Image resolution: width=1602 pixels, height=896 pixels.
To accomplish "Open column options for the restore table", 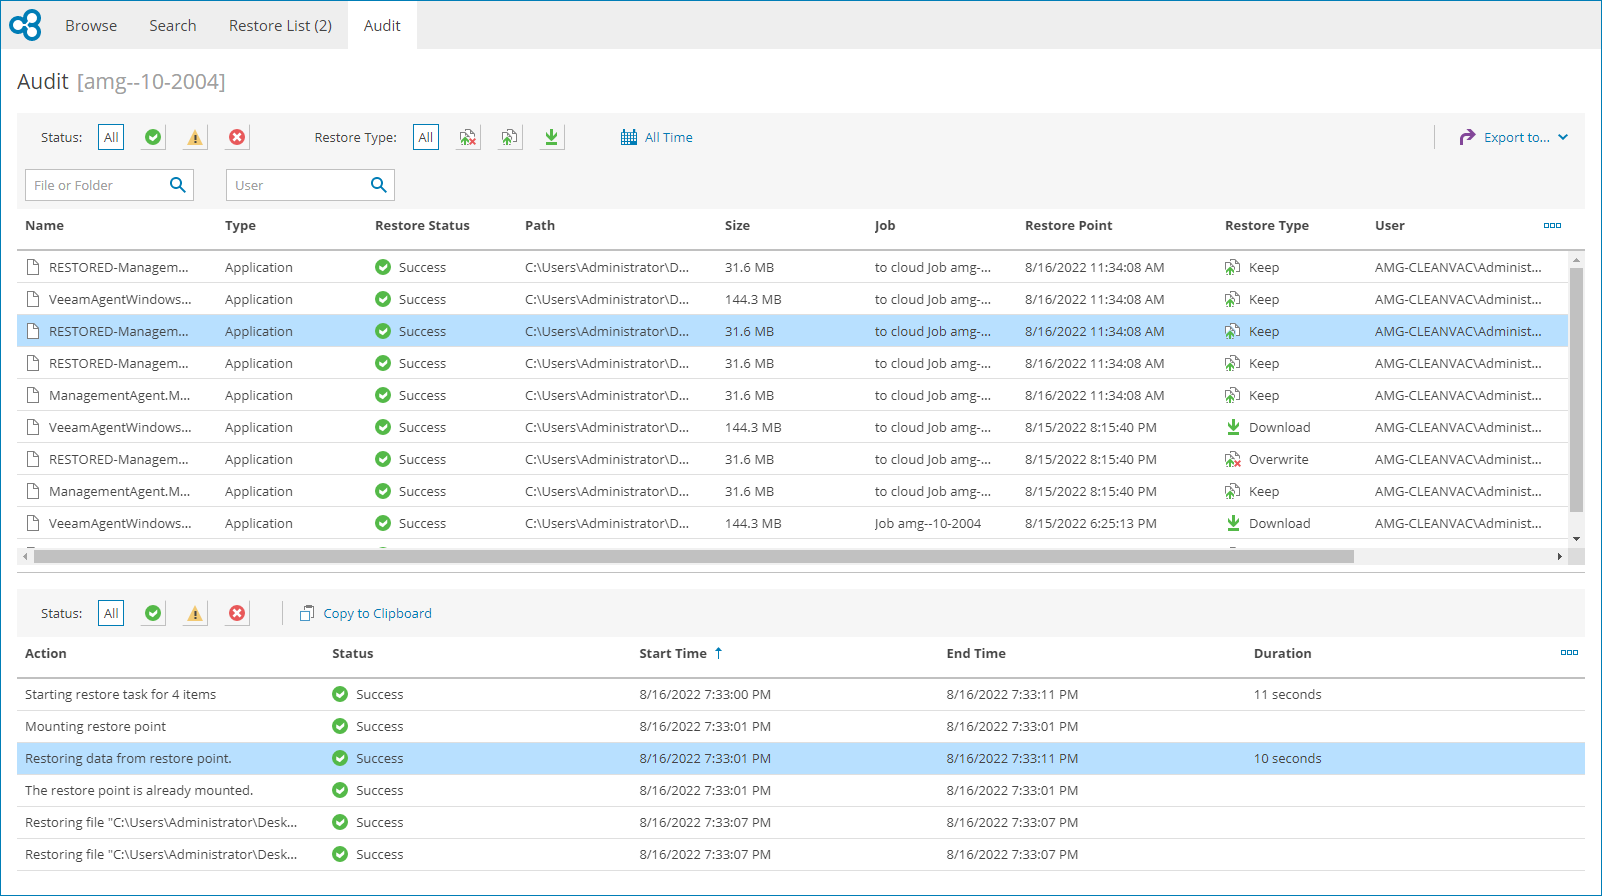I will [x=1552, y=226].
